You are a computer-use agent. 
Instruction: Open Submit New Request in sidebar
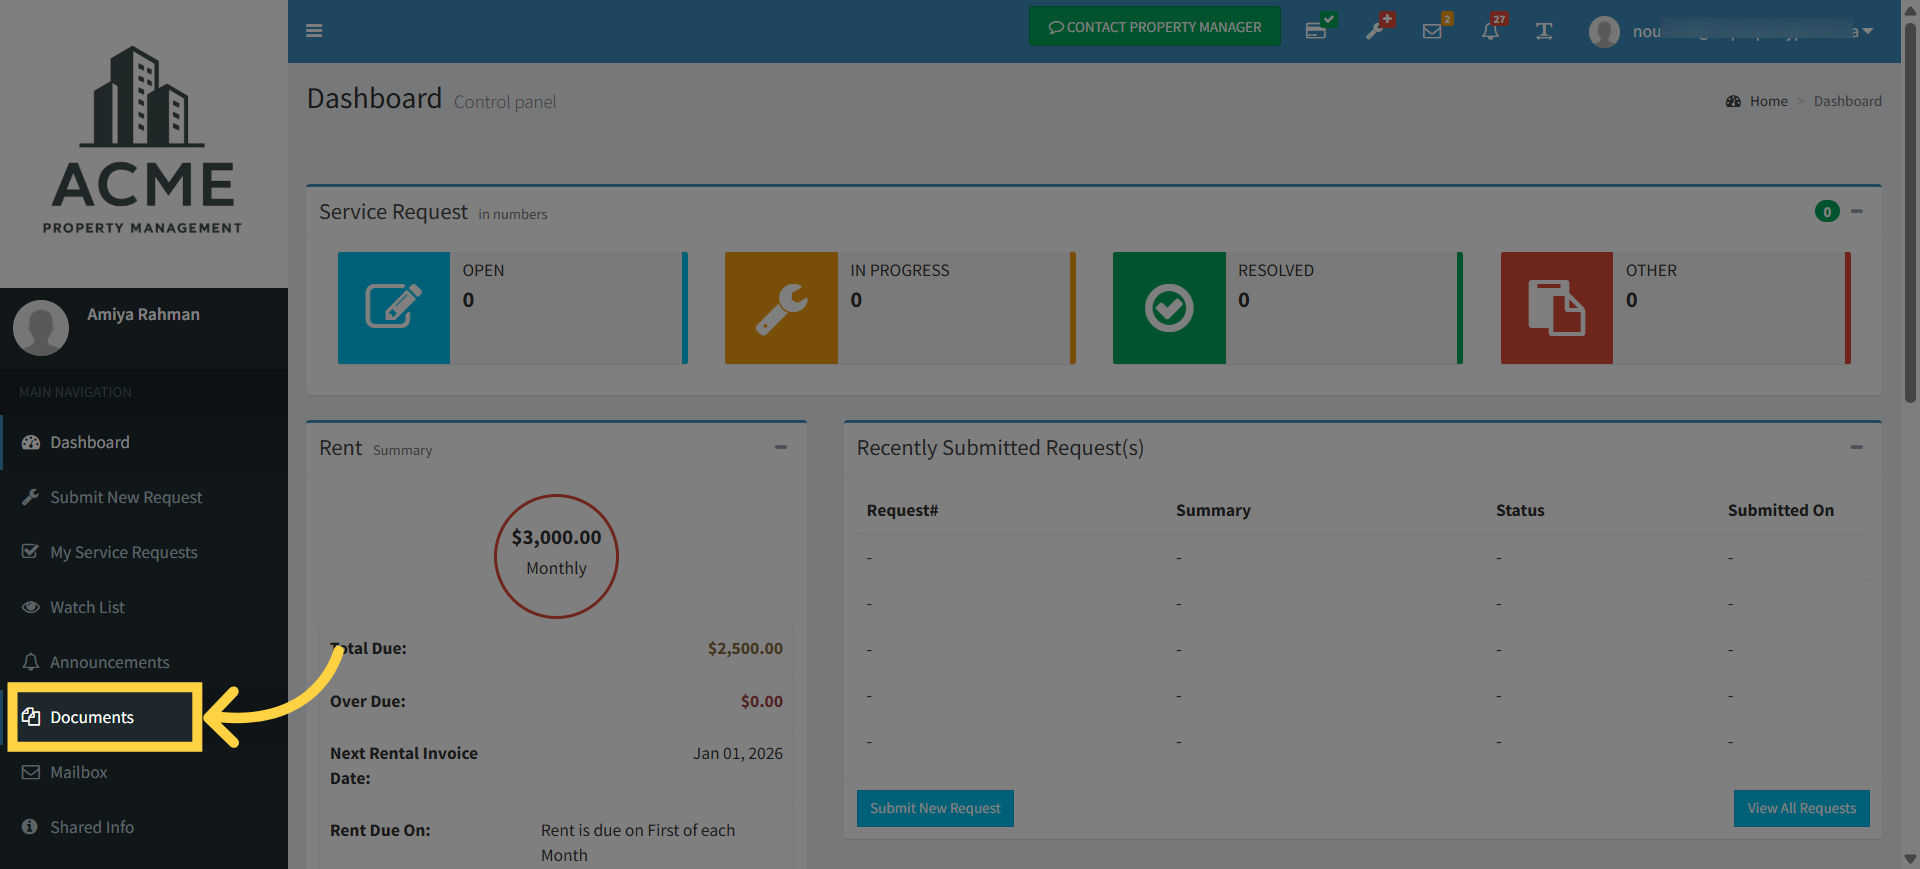click(x=144, y=497)
